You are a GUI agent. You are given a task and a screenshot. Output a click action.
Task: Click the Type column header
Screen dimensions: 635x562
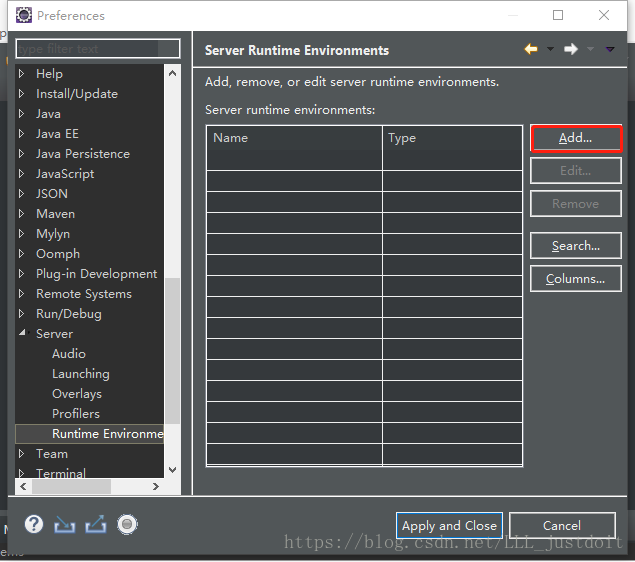(x=452, y=138)
